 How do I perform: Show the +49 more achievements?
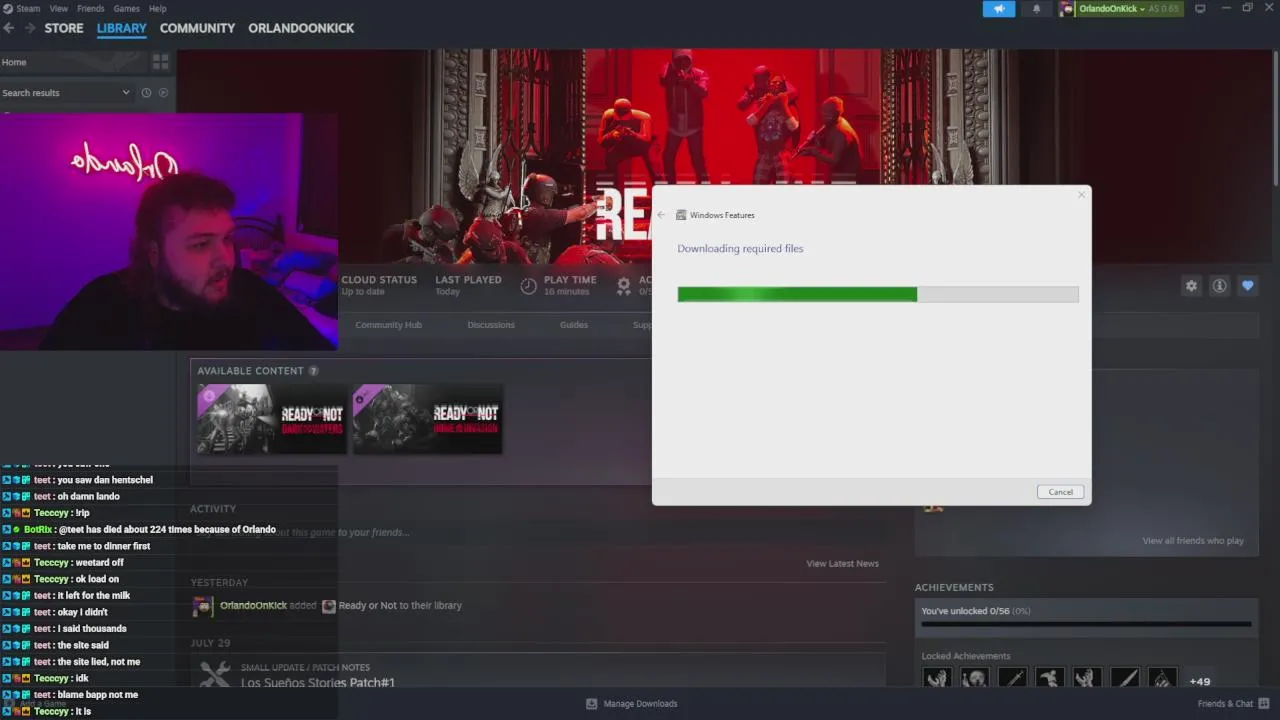click(1199, 681)
